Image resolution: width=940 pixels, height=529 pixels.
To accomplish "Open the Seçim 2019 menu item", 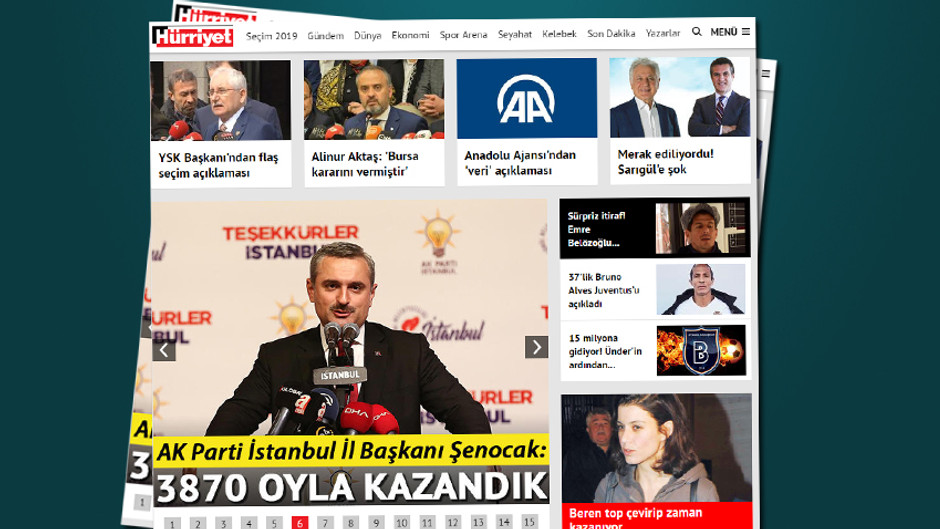I will click(271, 35).
